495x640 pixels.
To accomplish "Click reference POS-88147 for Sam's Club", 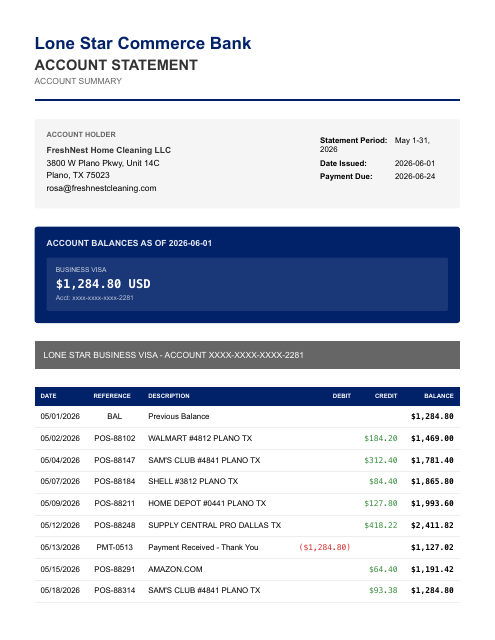I will coord(115,460).
